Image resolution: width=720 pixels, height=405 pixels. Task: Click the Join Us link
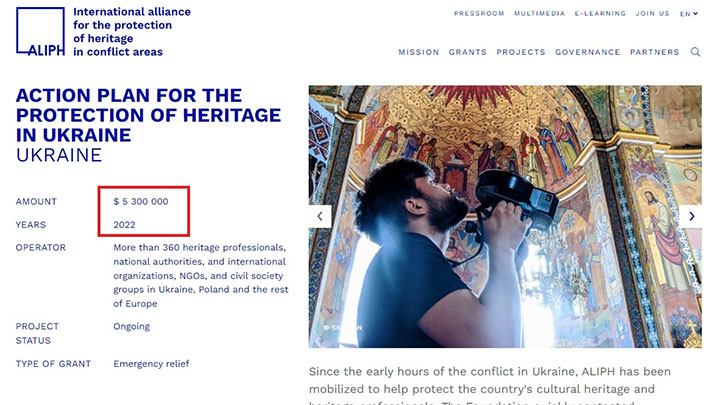click(x=652, y=14)
